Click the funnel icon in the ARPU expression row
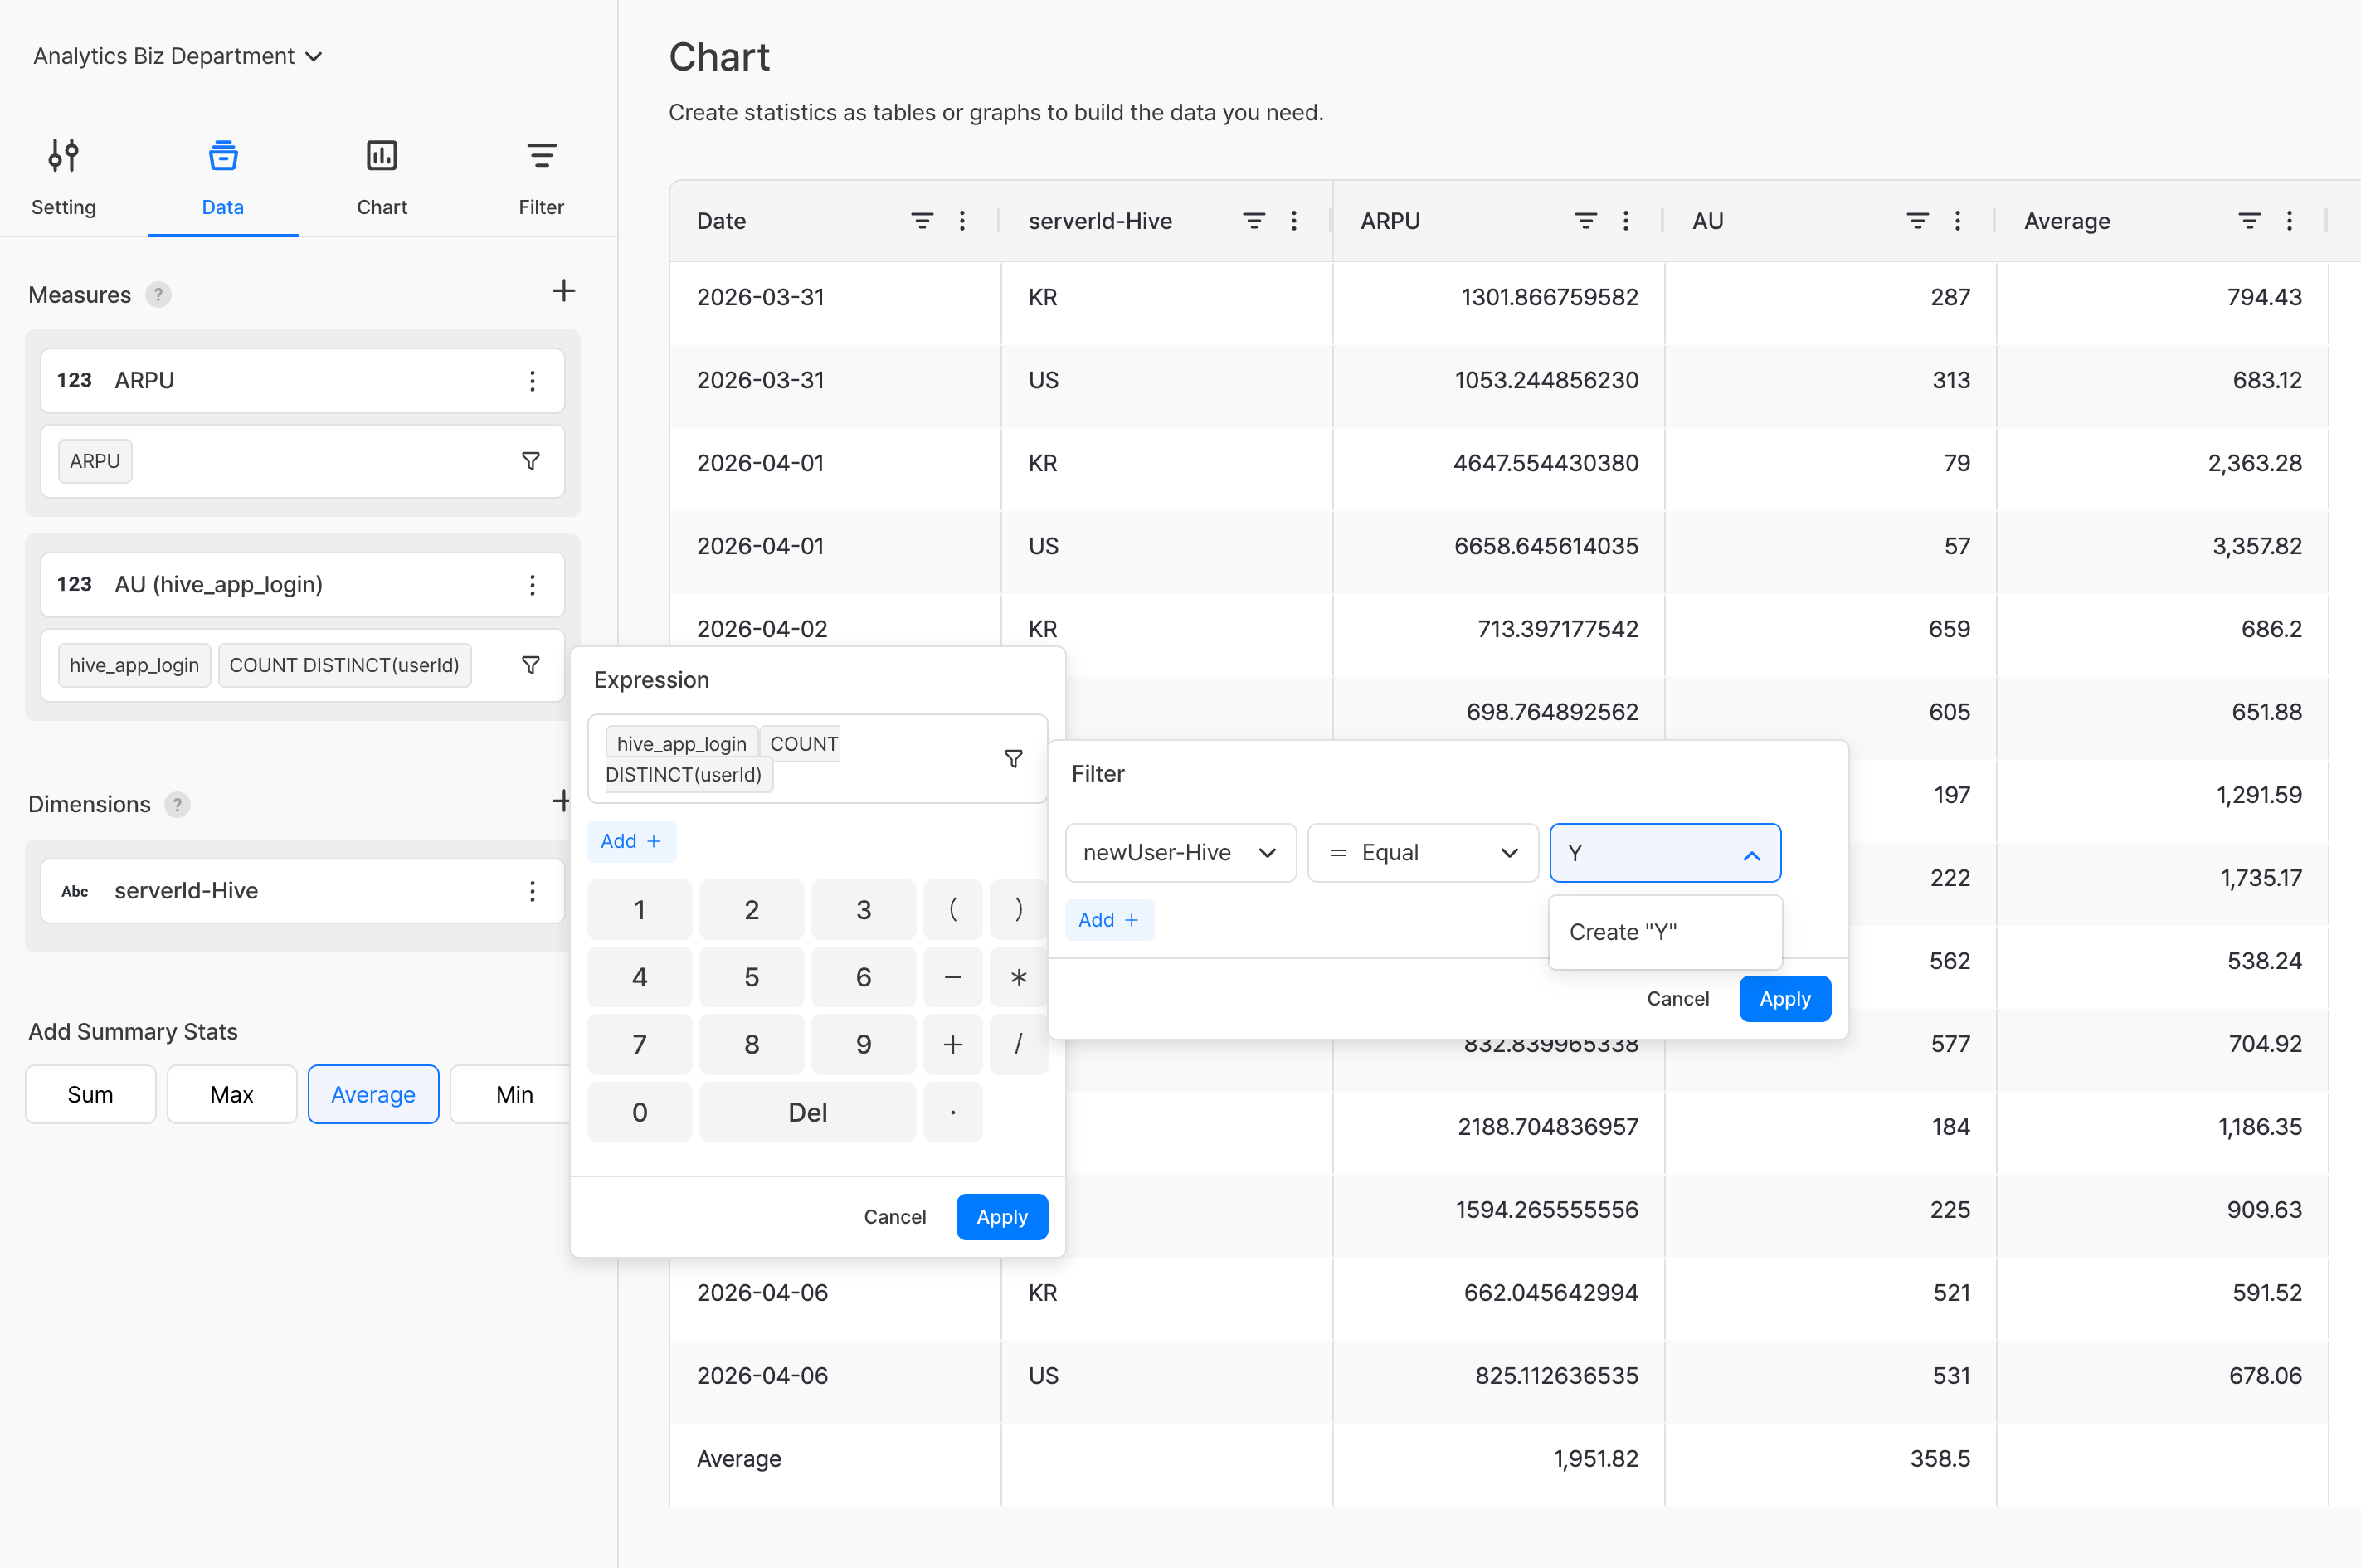The image size is (2361, 1568). (x=531, y=461)
